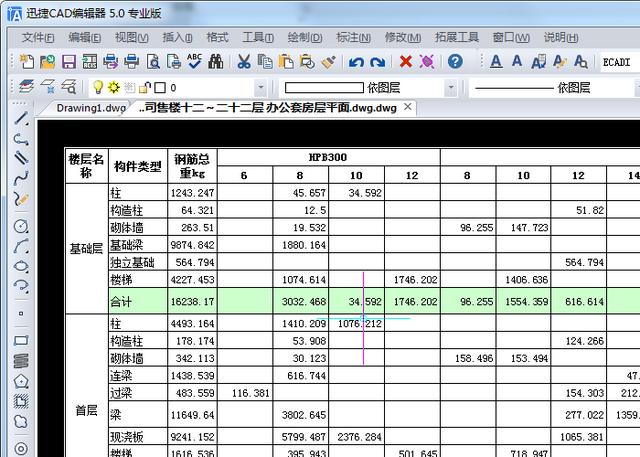This screenshot has width=640, height=457.
Task: Toggle layer lock padlock icon
Action: (145, 88)
